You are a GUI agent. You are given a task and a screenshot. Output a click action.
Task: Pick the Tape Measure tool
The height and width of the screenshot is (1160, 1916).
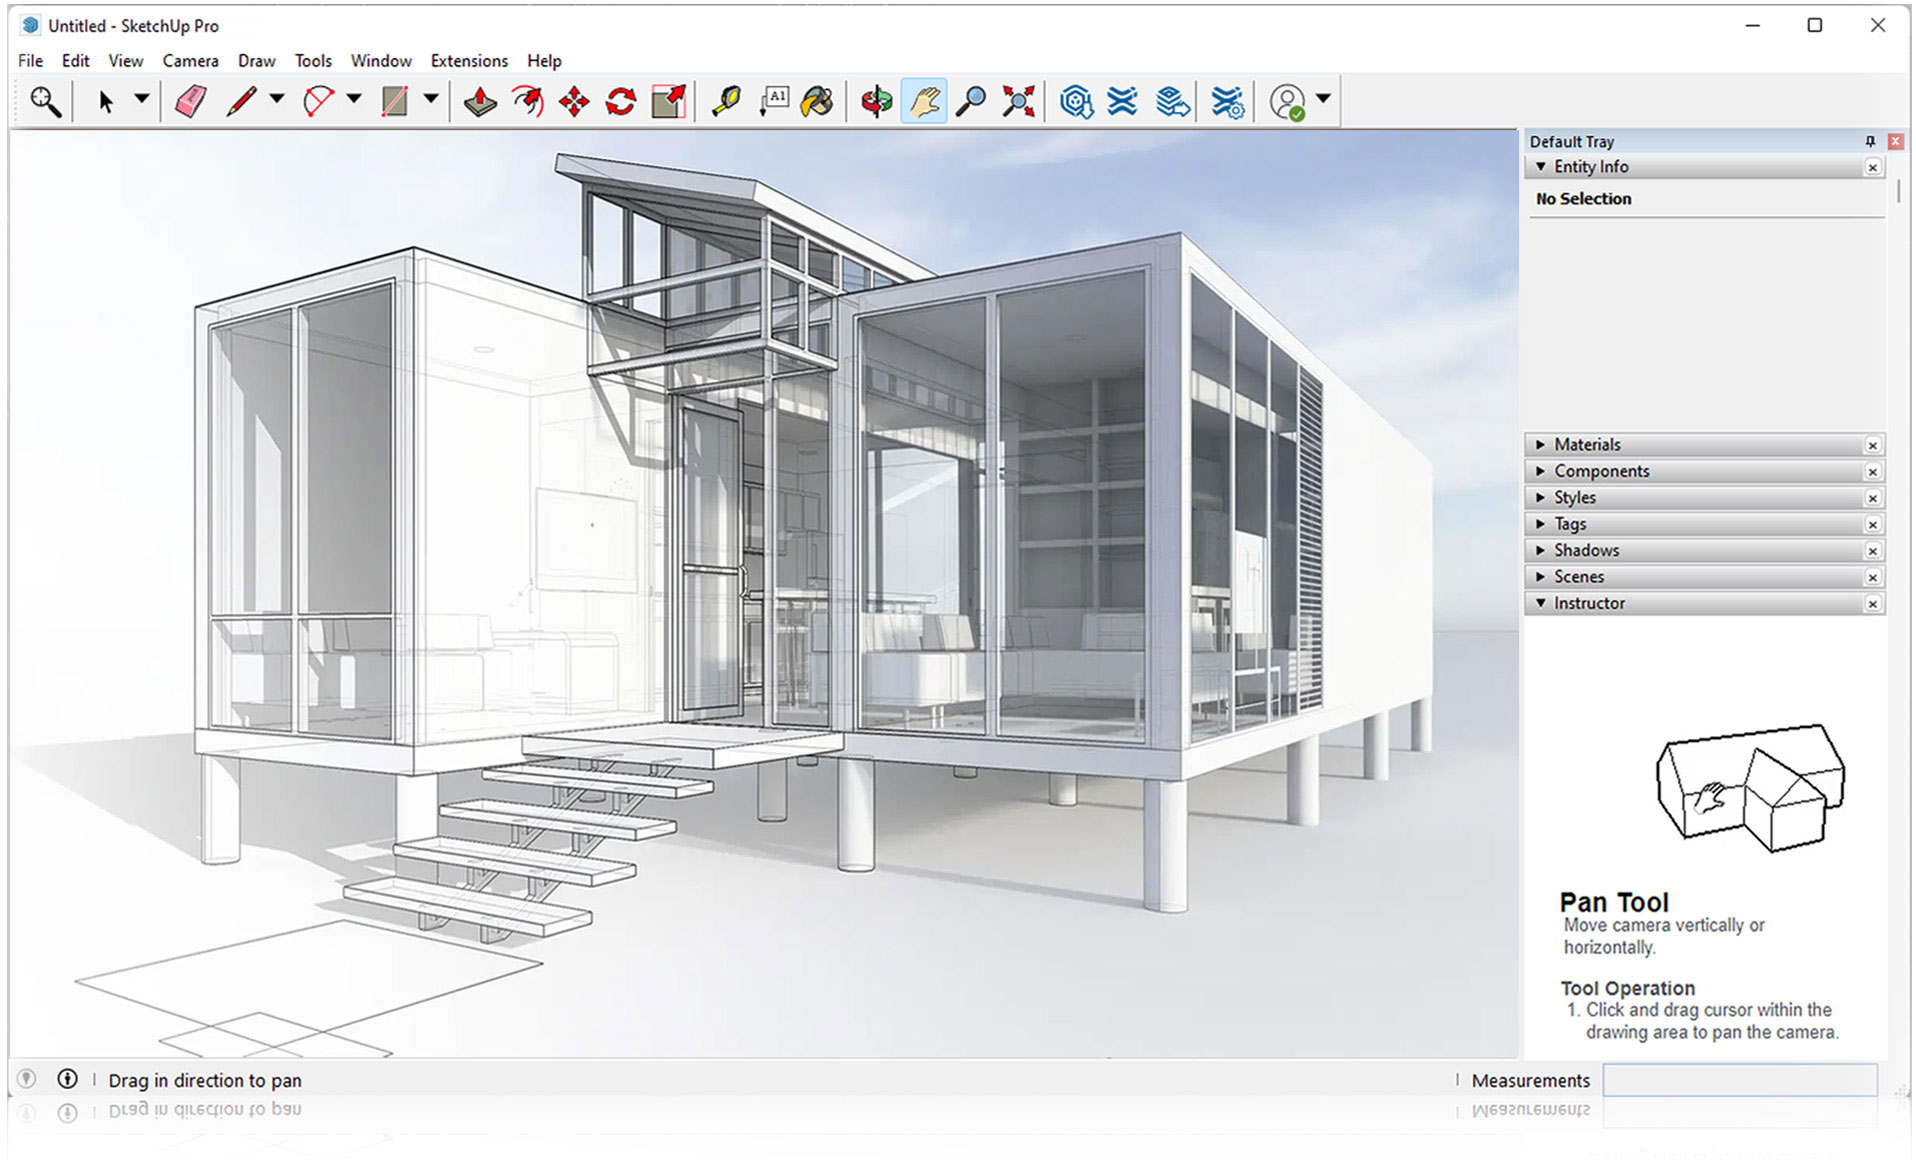pos(727,100)
